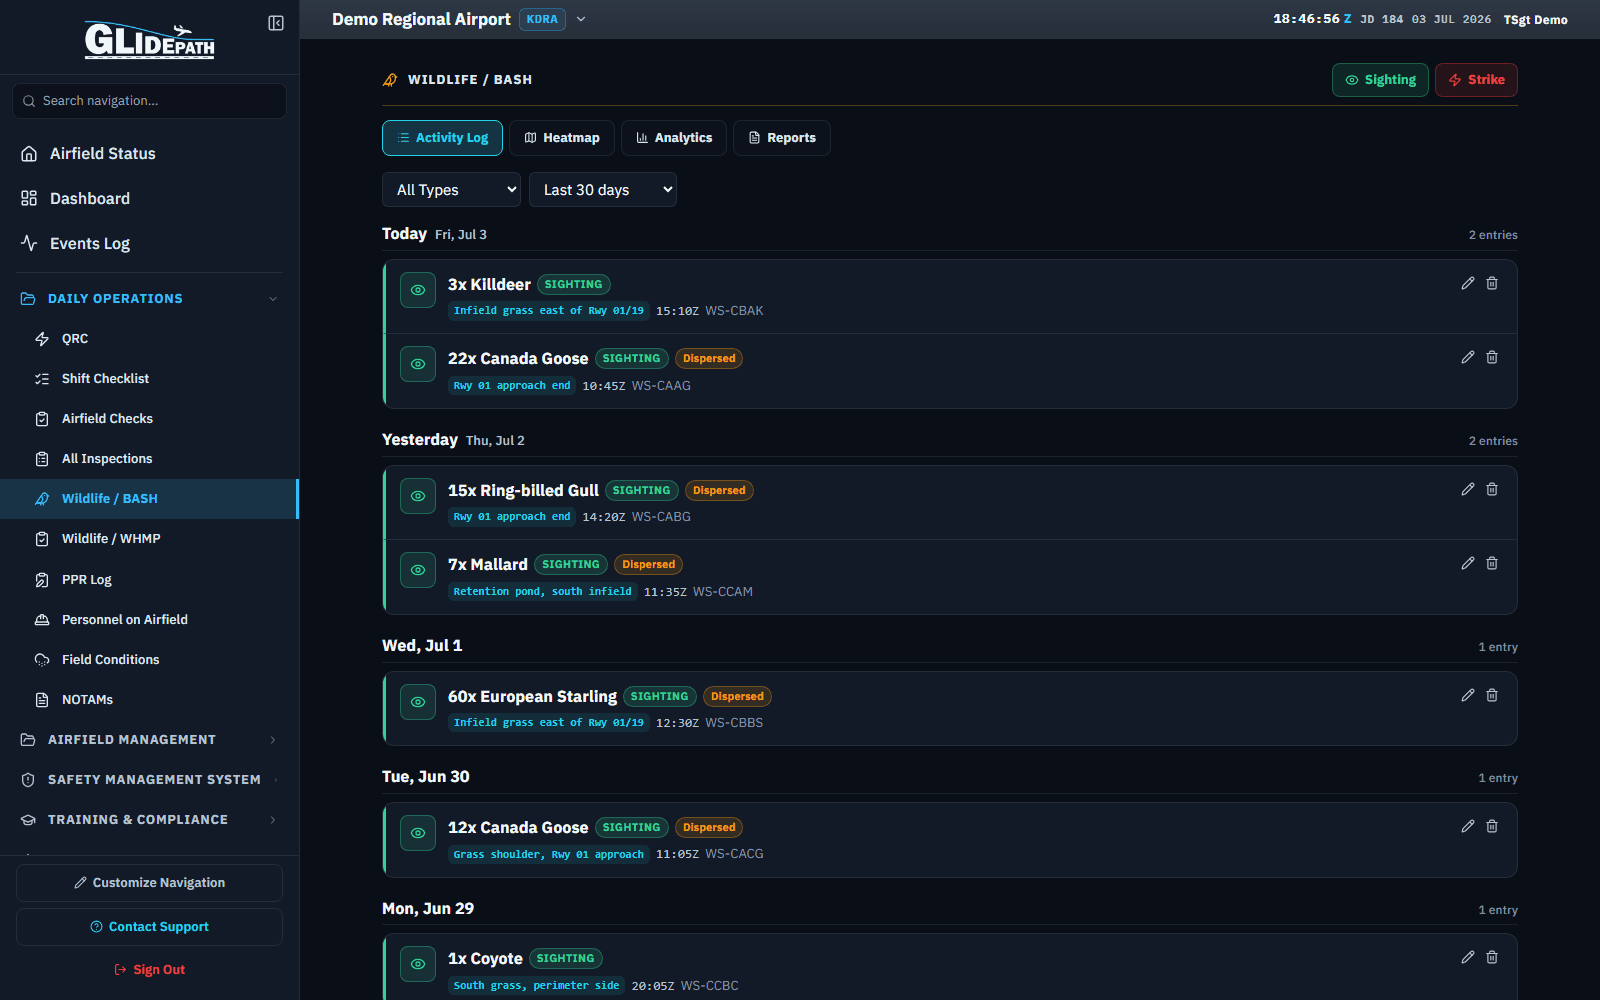The height and width of the screenshot is (1000, 1600).
Task: Delete the 12x Canada Goose entry
Action: pos(1492,826)
